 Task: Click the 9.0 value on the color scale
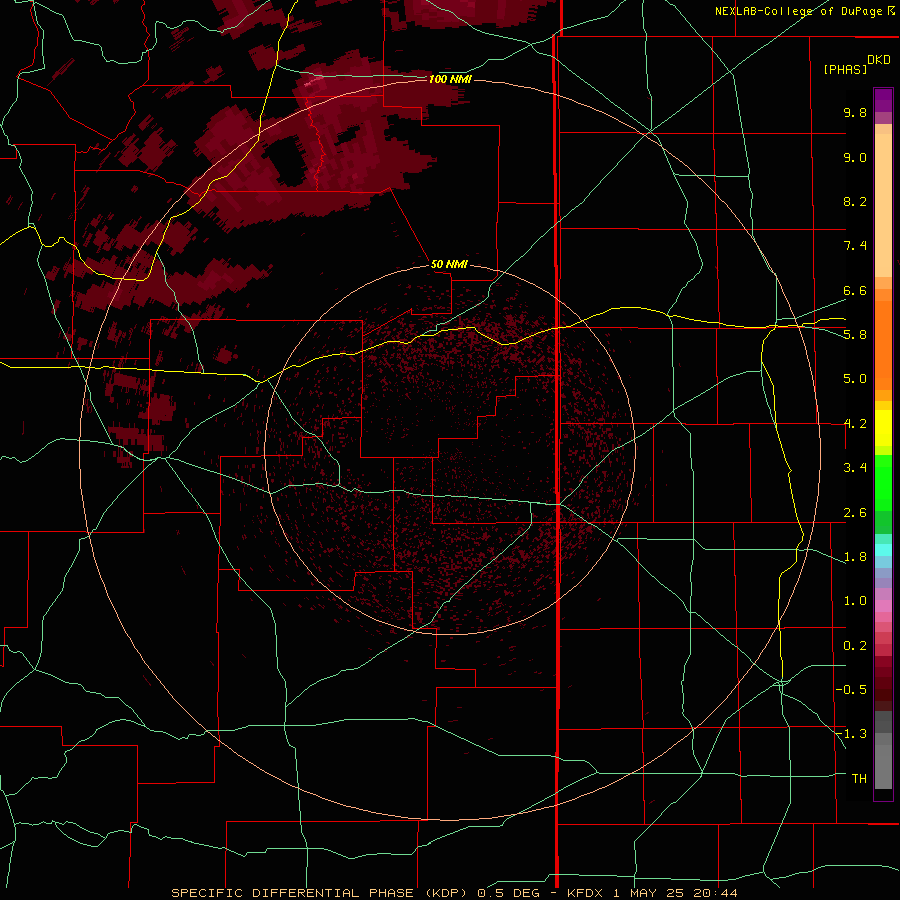click(855, 157)
